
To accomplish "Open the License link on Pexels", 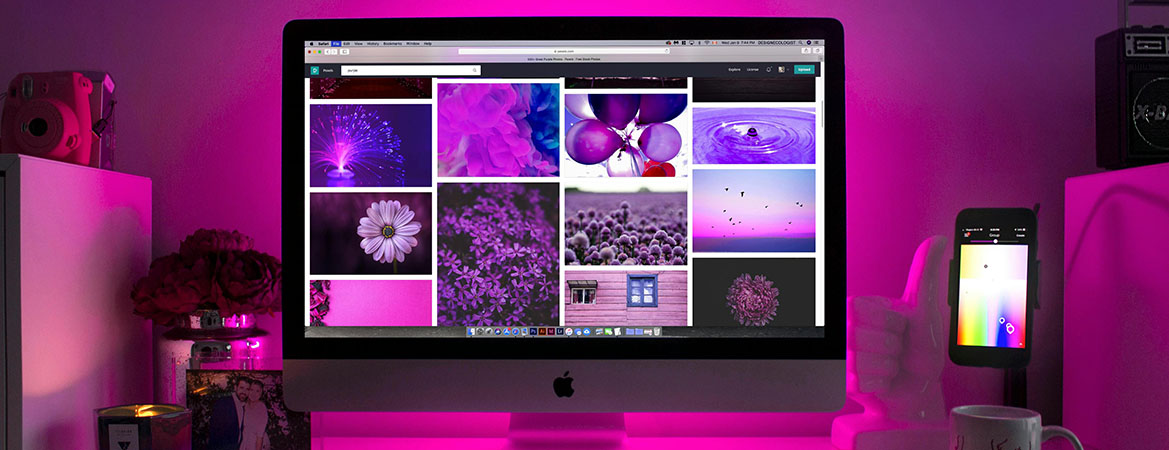I will (x=753, y=69).
